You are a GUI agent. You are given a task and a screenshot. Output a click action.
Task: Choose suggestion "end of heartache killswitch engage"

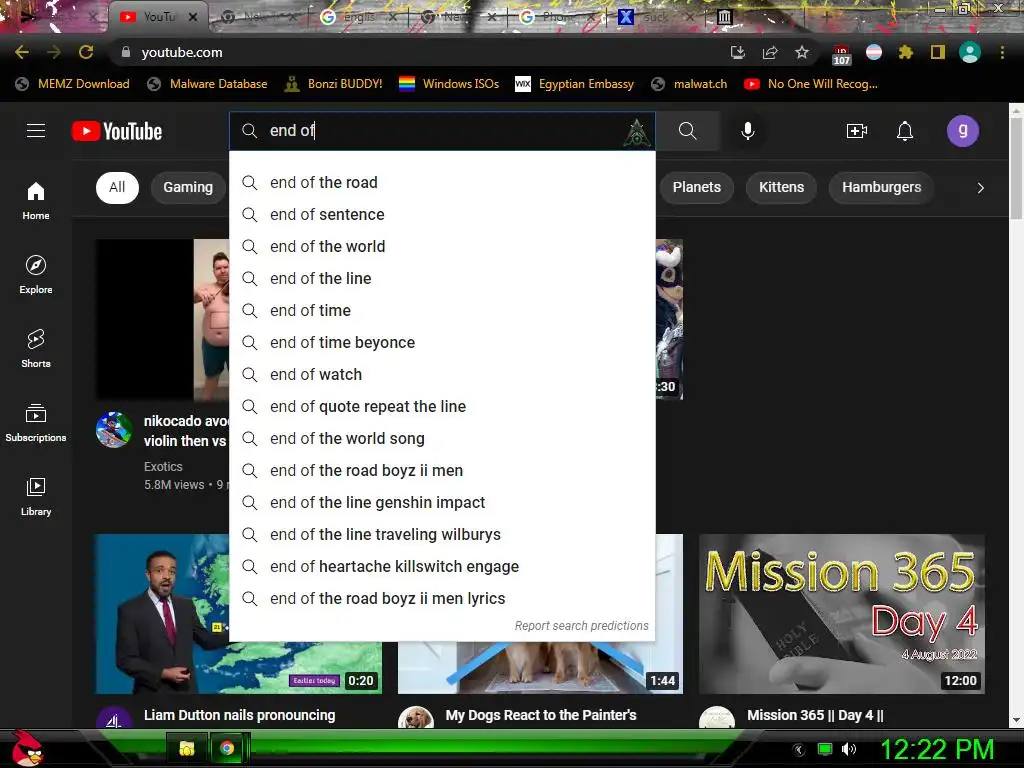click(x=442, y=566)
